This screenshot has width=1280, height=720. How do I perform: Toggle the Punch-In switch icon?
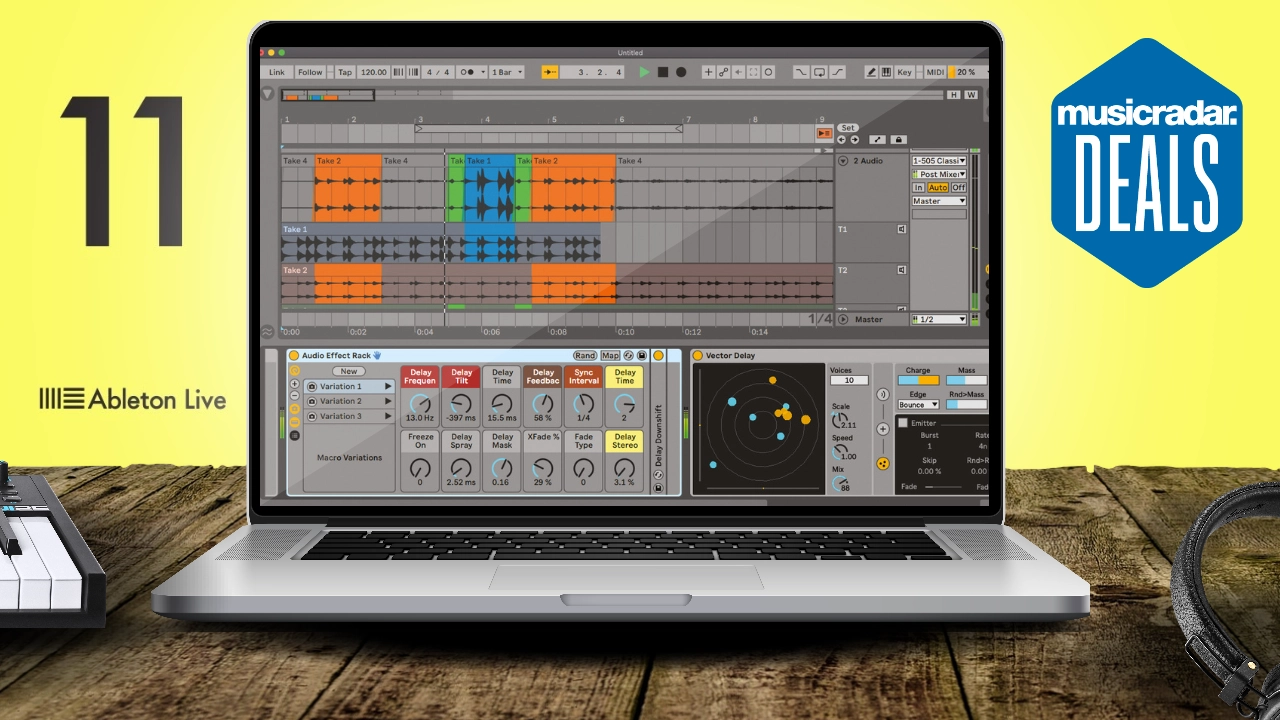[x=801, y=72]
